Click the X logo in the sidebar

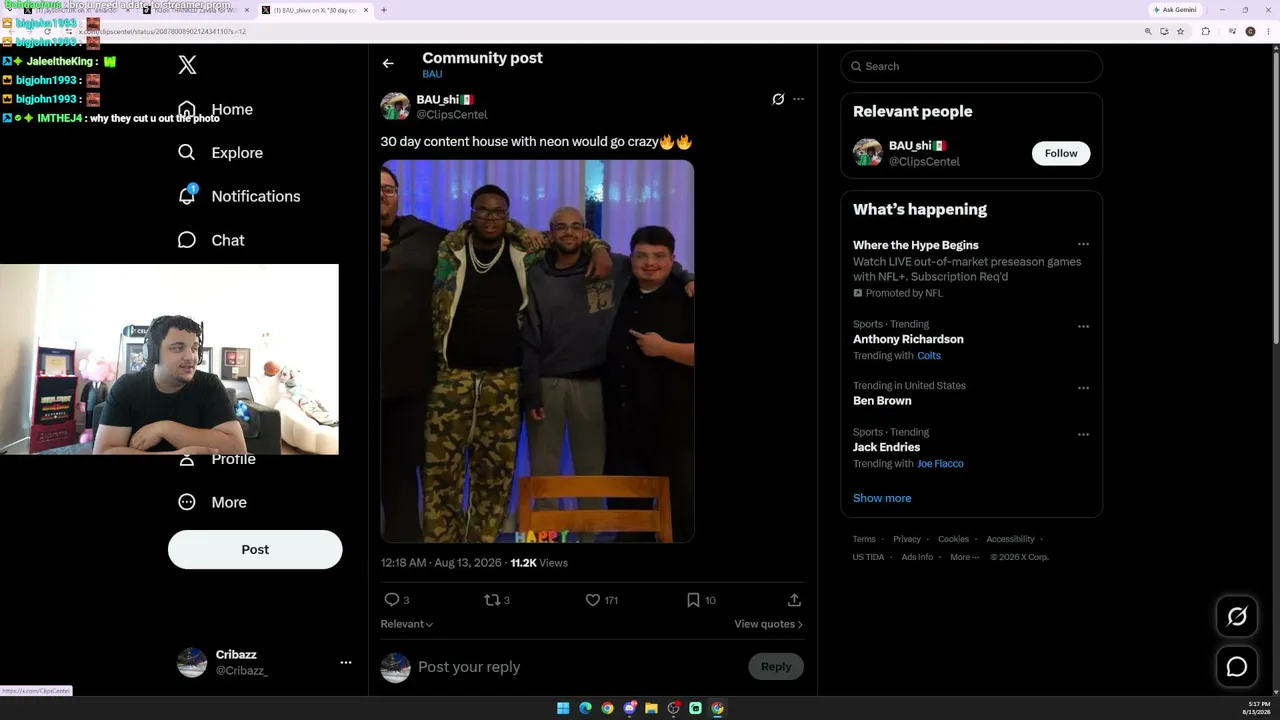tap(187, 65)
